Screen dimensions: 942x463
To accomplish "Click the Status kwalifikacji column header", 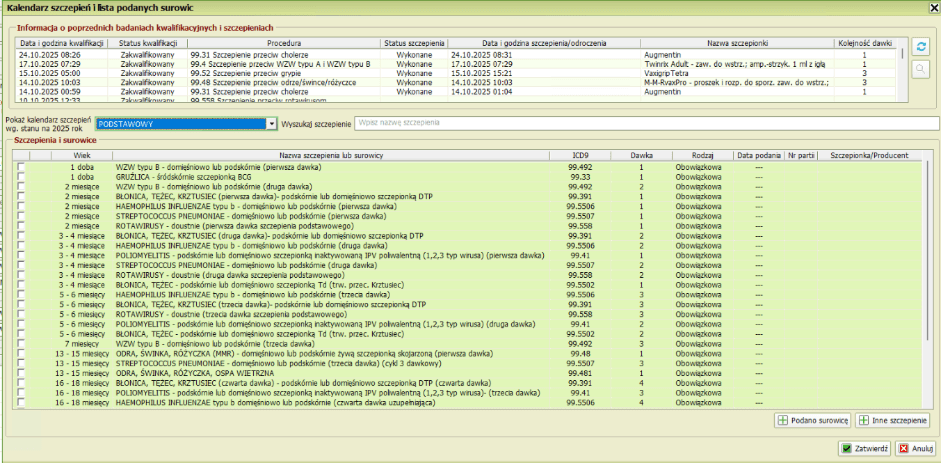I will (147, 44).
